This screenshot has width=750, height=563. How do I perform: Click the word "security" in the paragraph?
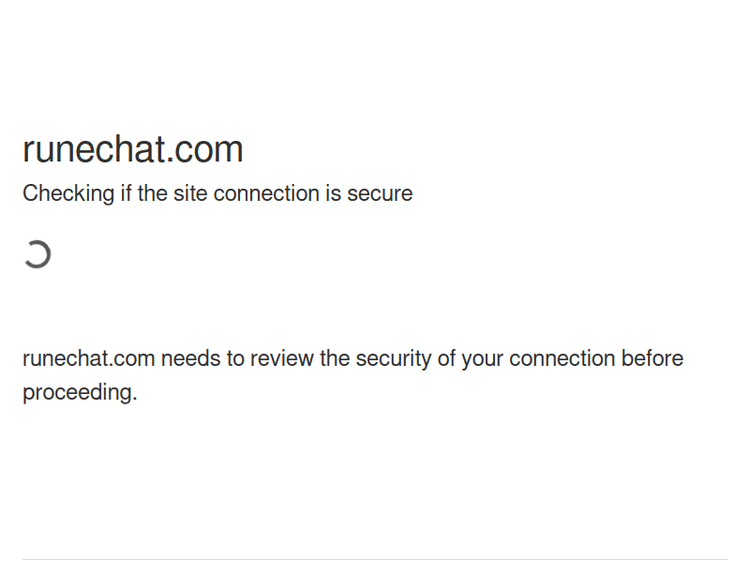393,359
